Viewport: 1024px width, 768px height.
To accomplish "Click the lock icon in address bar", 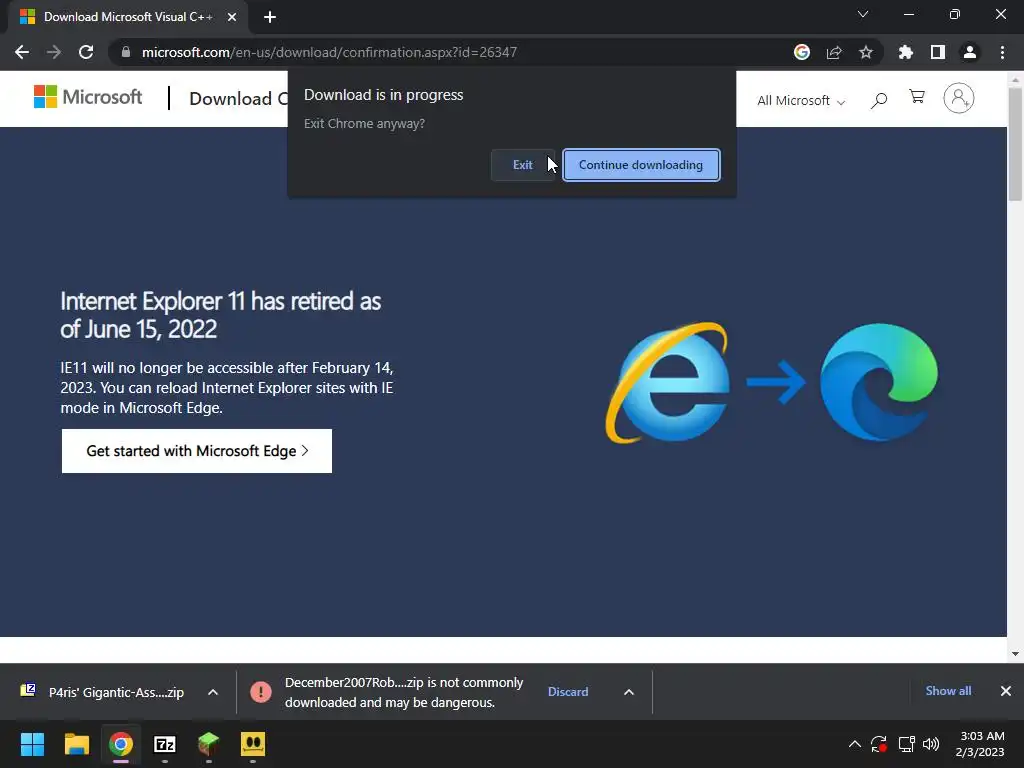I will pos(126,52).
